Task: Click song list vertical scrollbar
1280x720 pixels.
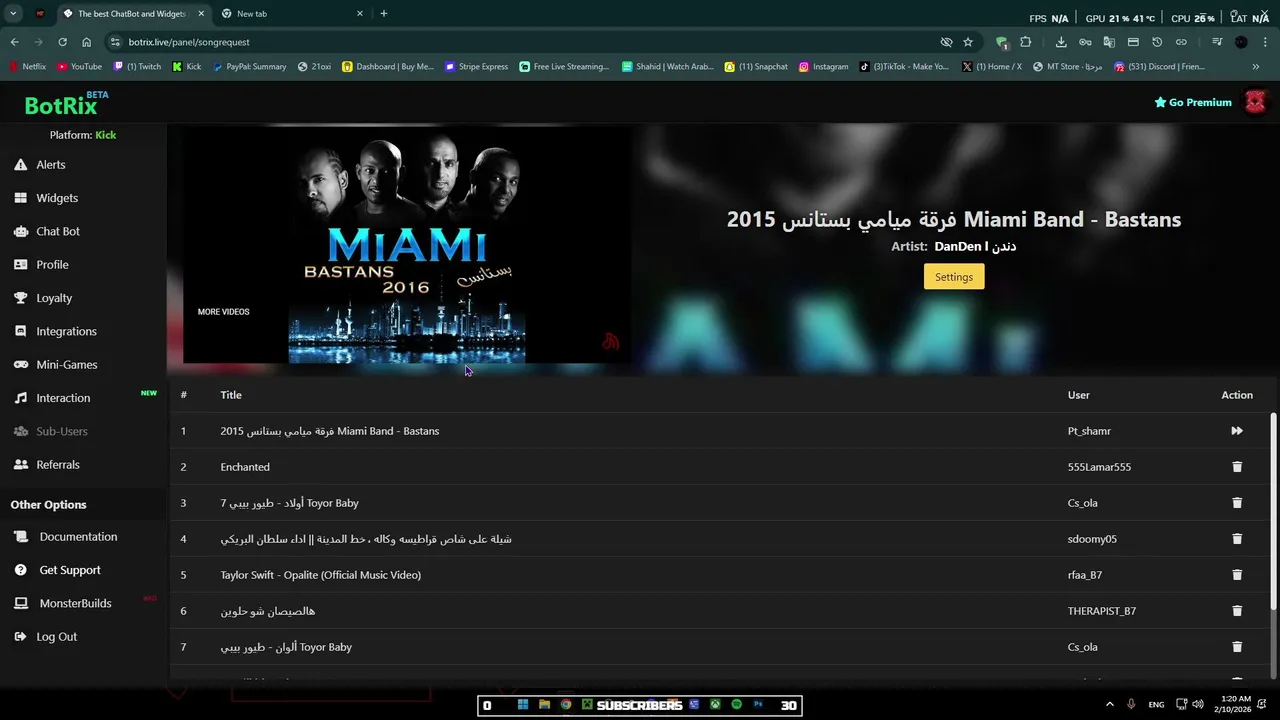Action: pyautogui.click(x=1273, y=512)
